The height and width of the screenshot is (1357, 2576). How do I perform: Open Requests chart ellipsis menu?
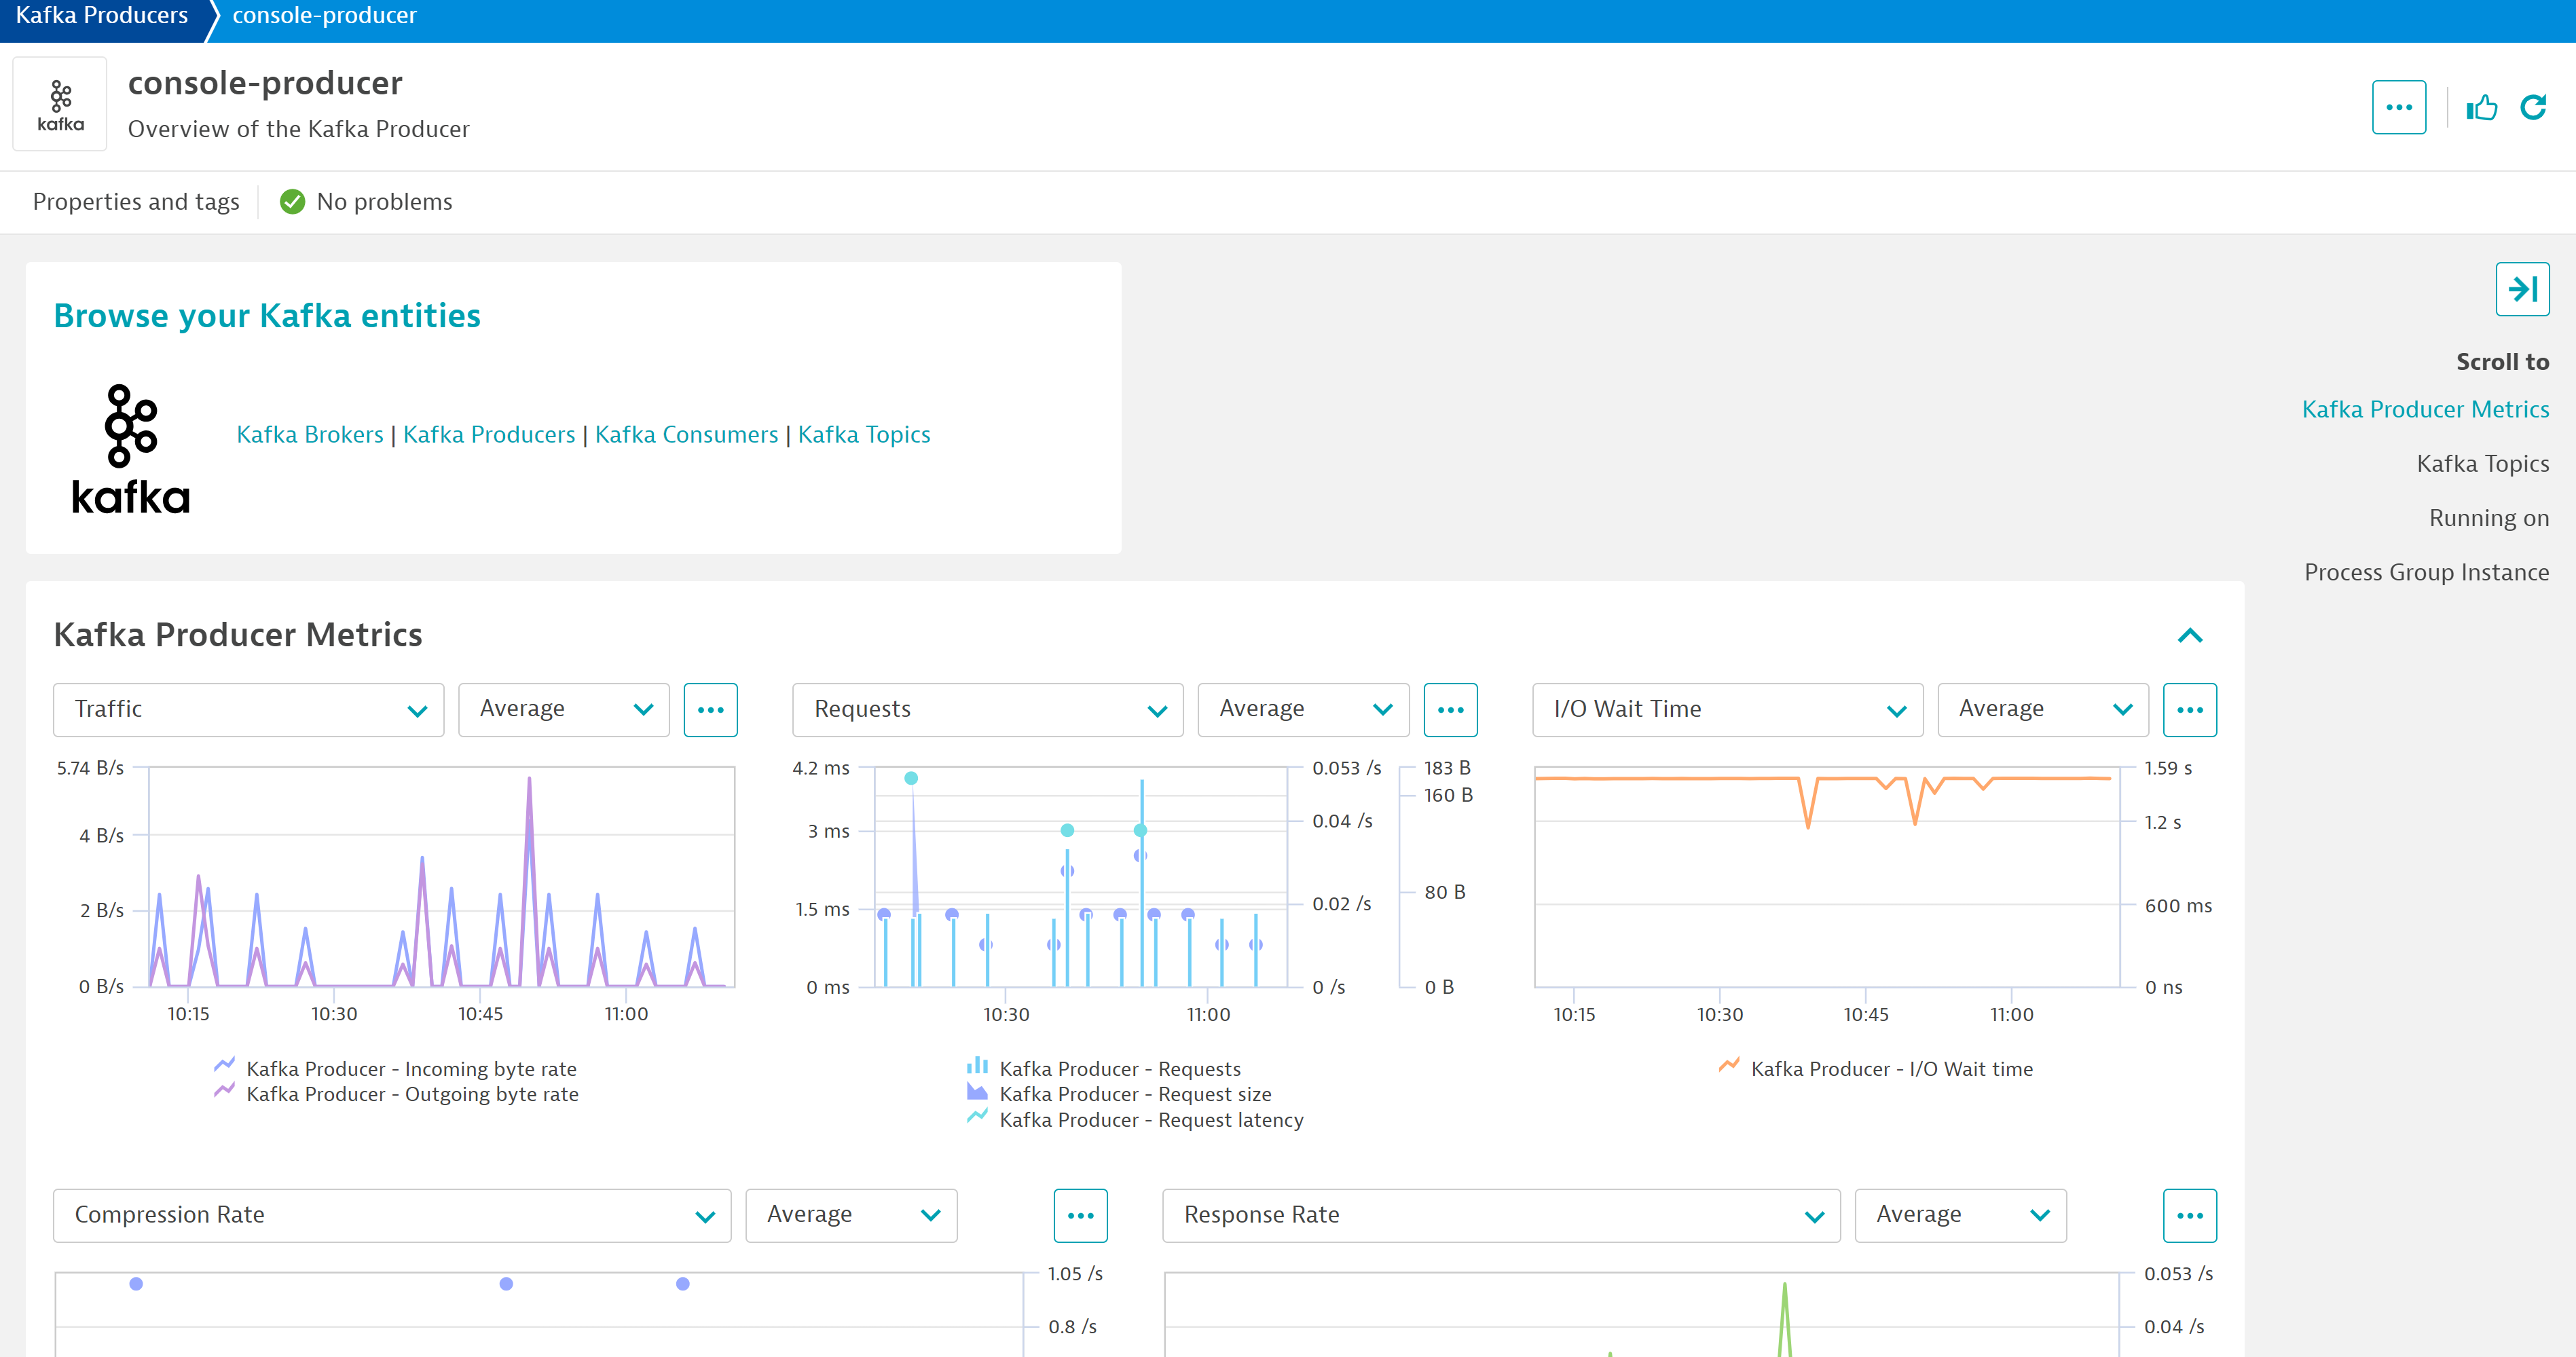pos(1450,709)
